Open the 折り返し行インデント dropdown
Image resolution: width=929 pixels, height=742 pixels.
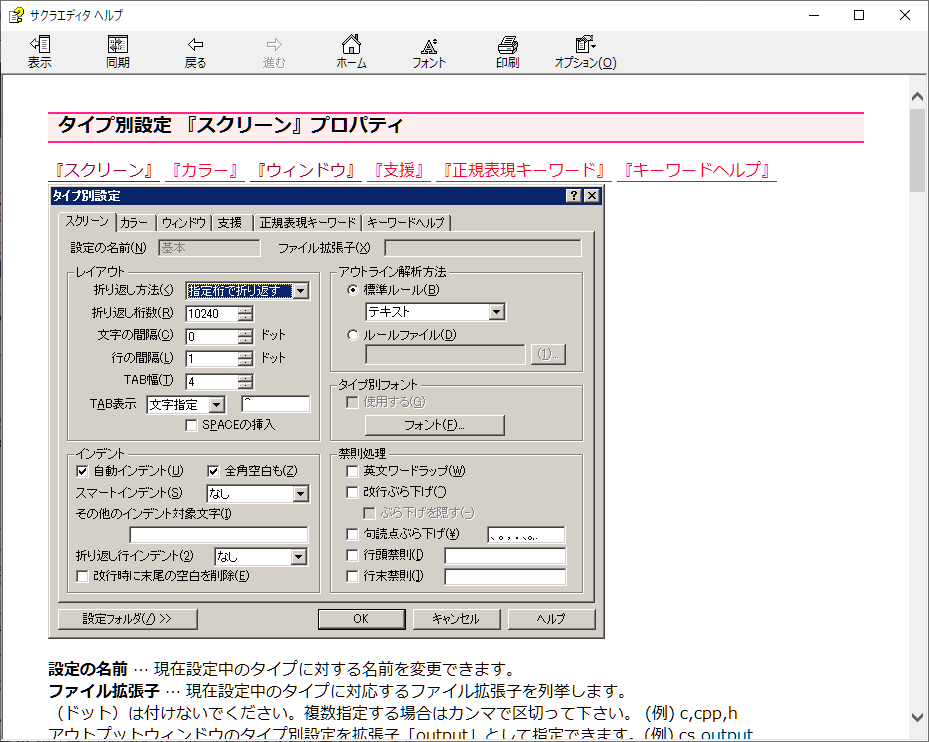pyautogui.click(x=299, y=556)
